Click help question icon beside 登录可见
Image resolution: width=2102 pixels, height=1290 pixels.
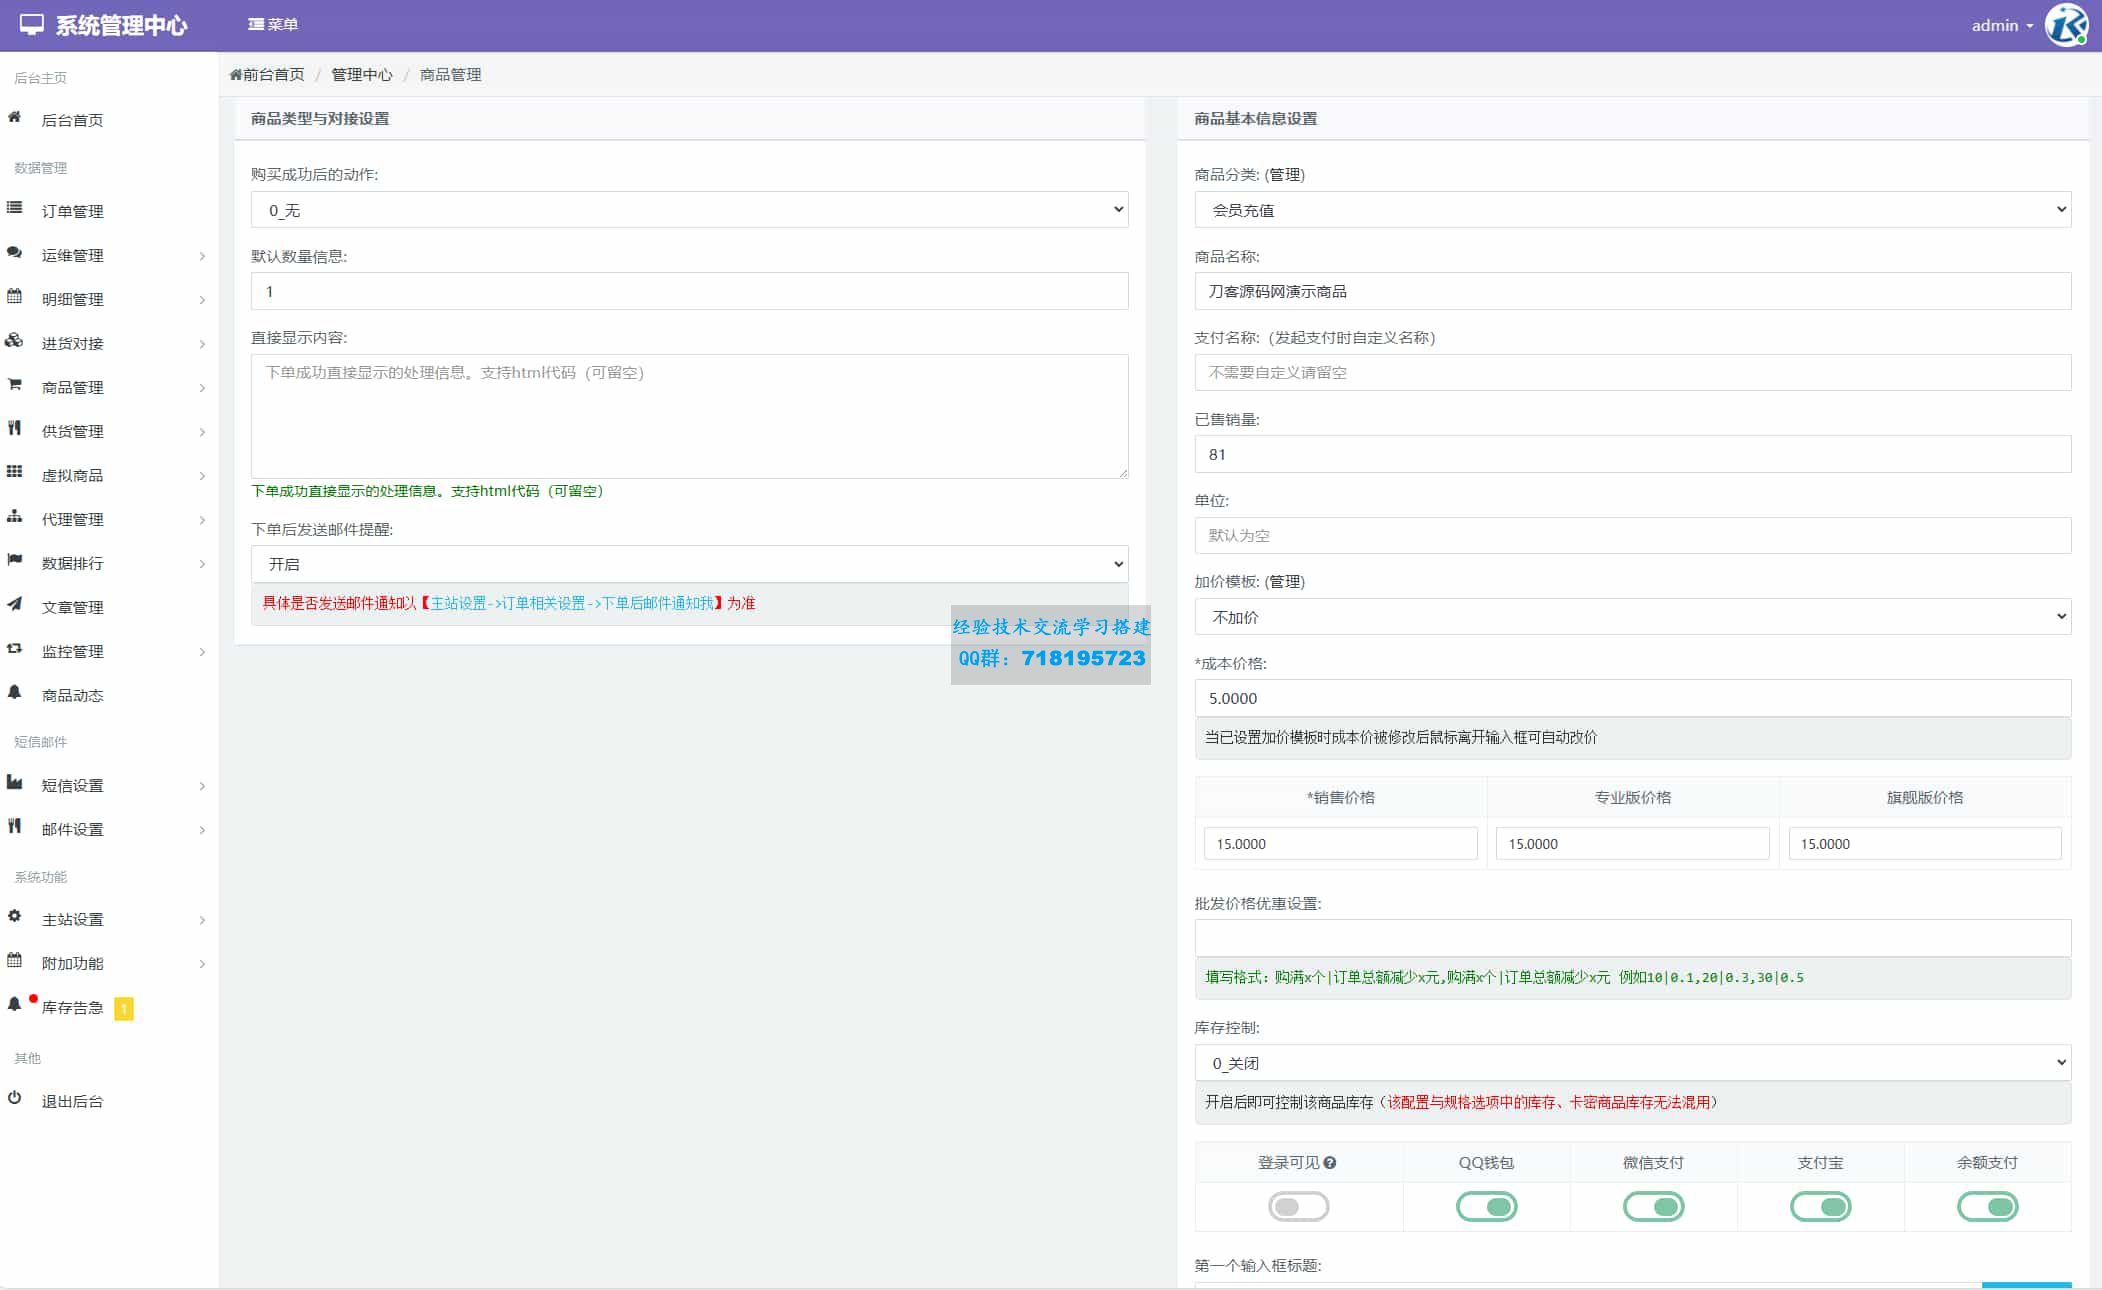(1330, 1163)
